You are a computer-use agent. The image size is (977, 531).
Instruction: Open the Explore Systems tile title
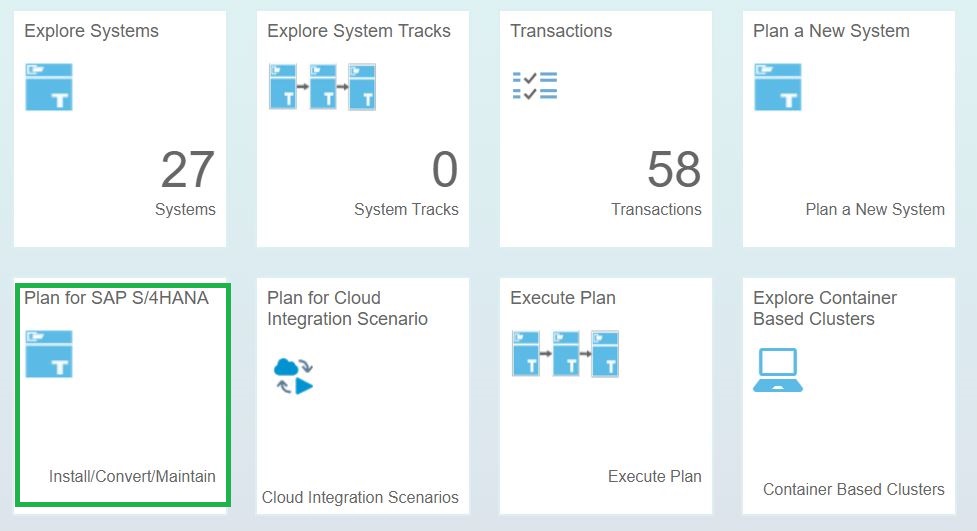coord(92,31)
